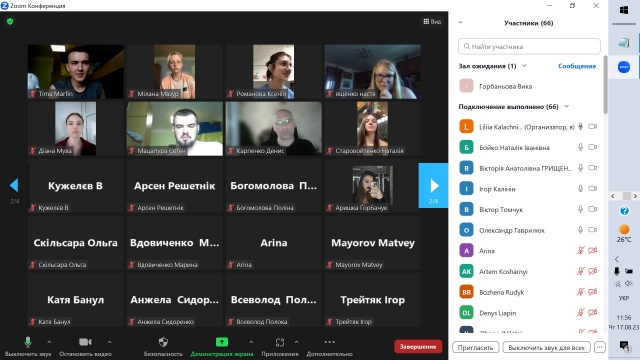Expand audio options arrow beside microphone
Viewport: 640px width, 360px height.
click(49, 342)
